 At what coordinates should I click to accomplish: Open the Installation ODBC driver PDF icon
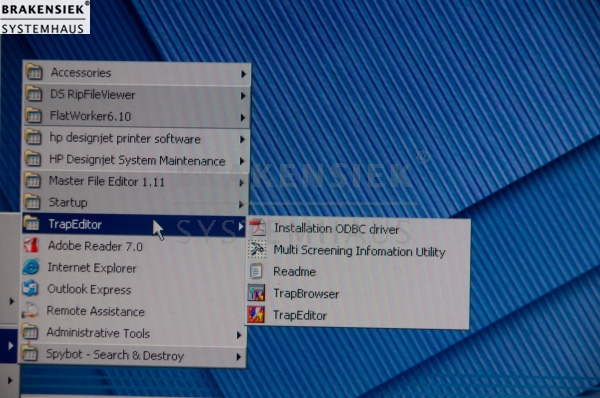(x=258, y=228)
